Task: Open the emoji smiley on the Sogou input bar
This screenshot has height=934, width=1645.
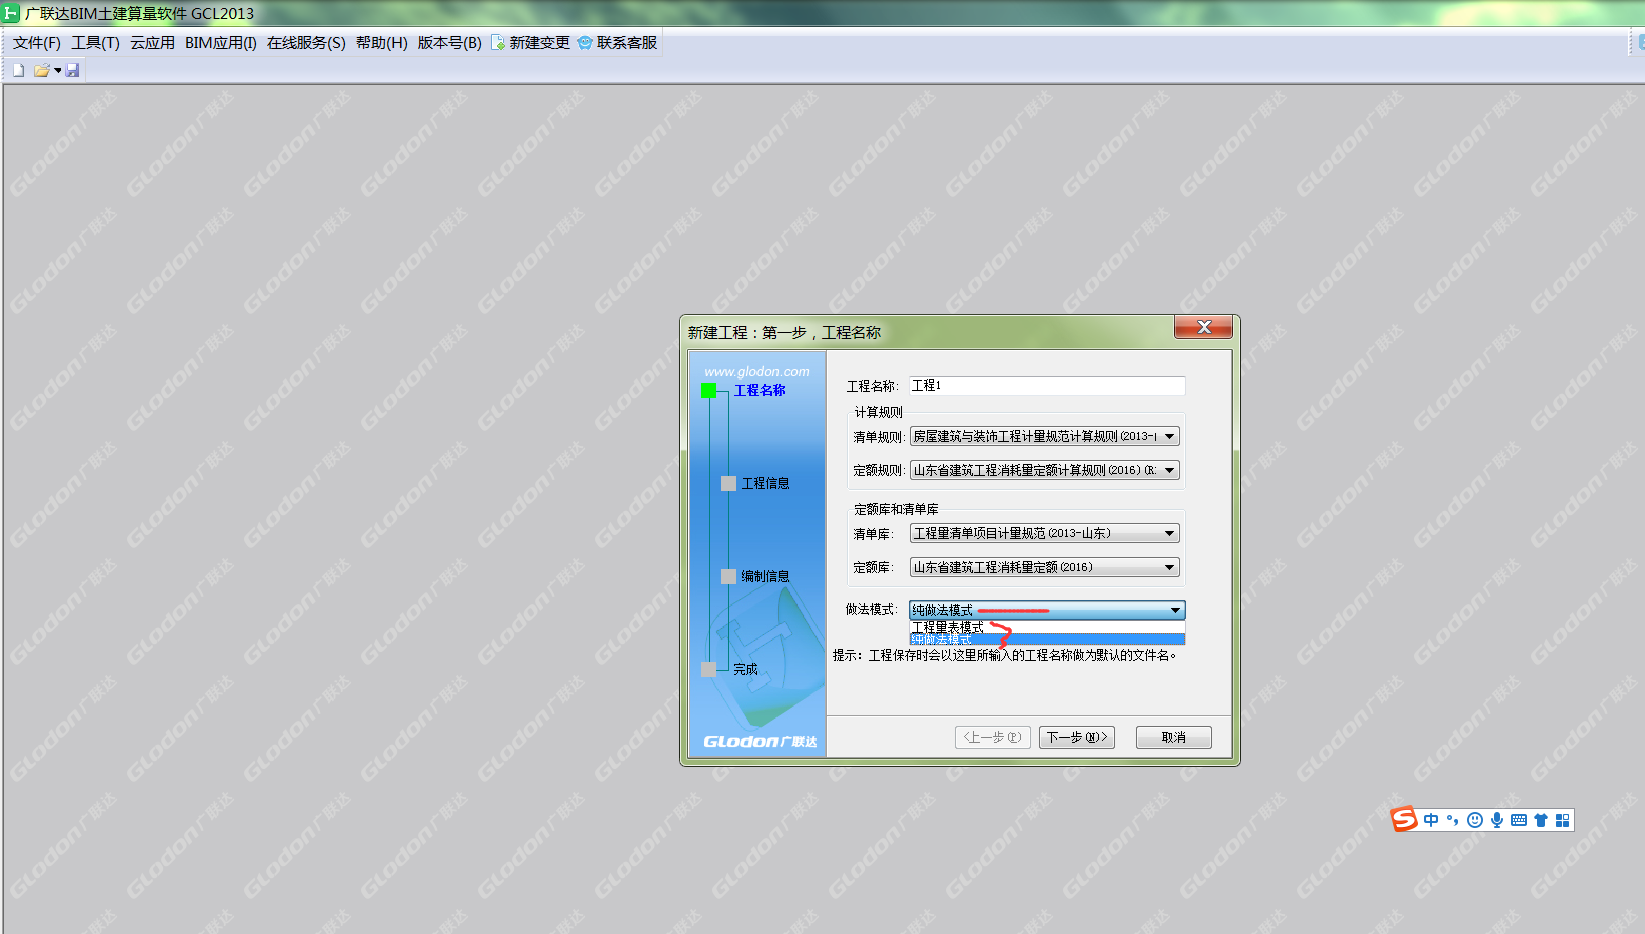Action: 1475,820
